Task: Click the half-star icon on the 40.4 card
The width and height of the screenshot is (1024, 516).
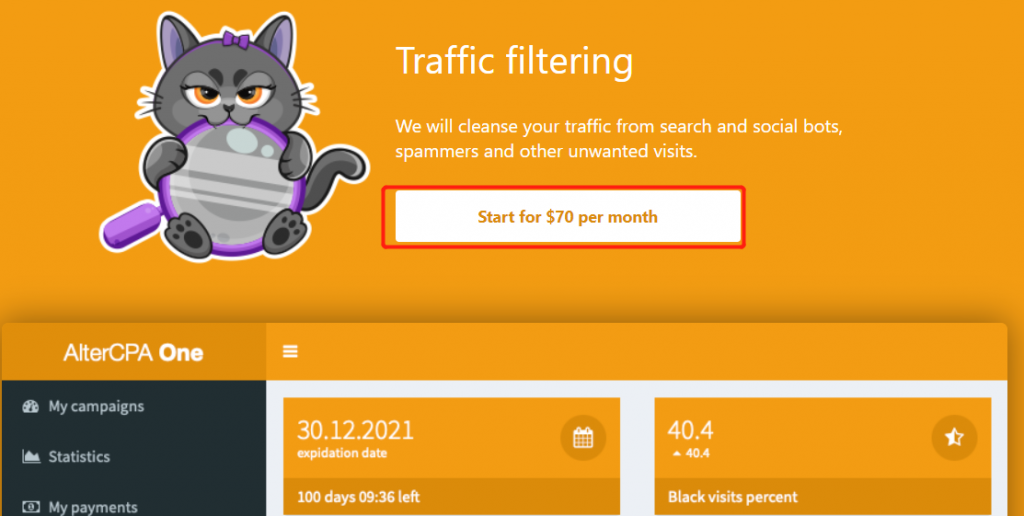Action: pyautogui.click(x=954, y=438)
